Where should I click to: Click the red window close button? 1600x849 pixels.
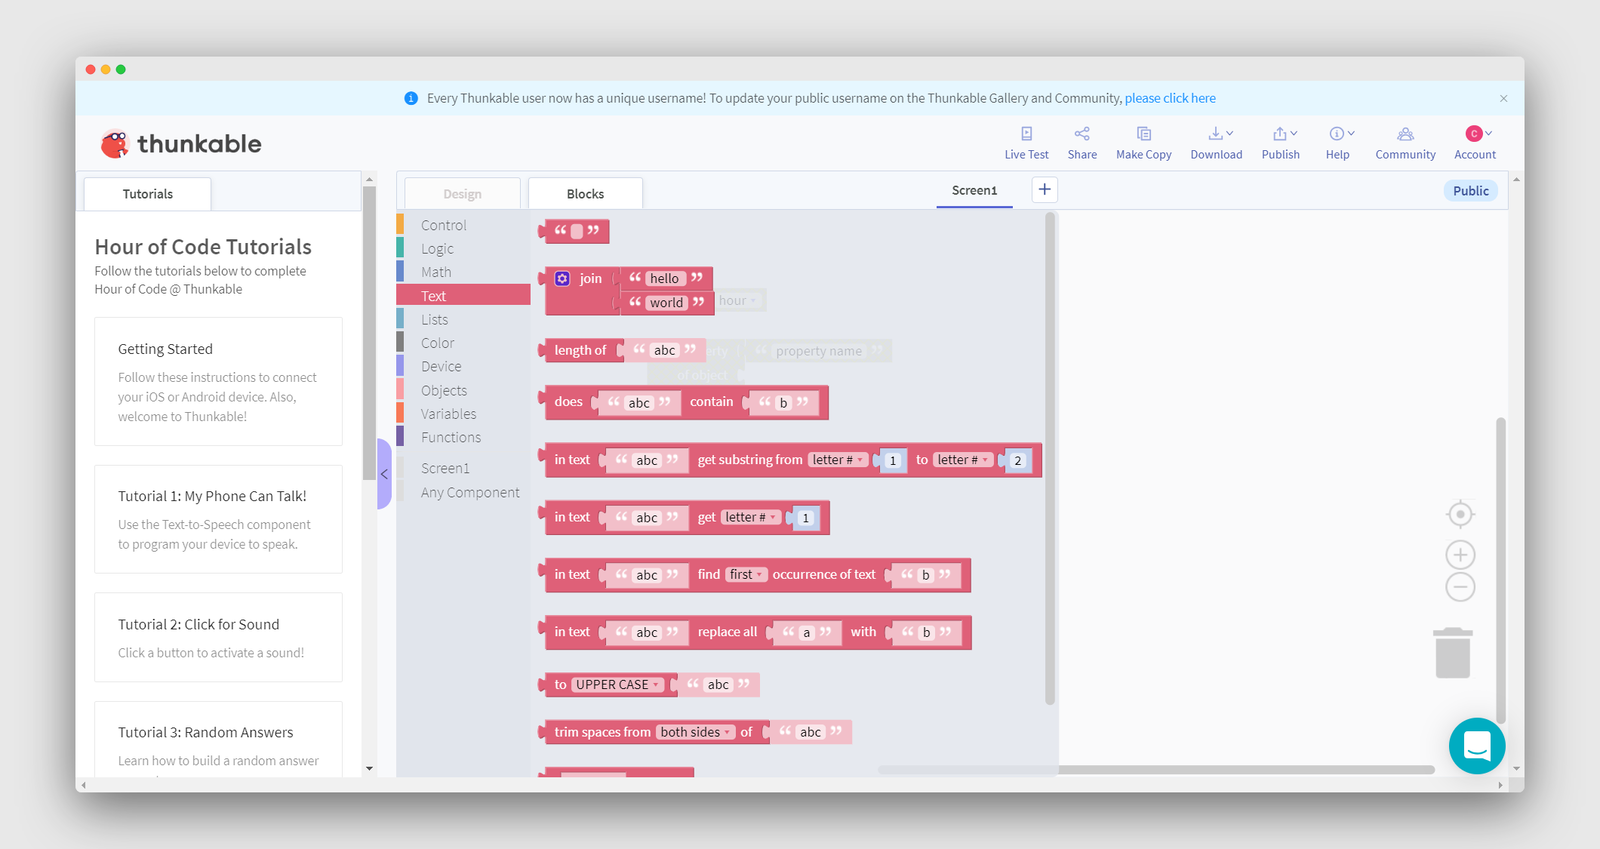point(90,69)
